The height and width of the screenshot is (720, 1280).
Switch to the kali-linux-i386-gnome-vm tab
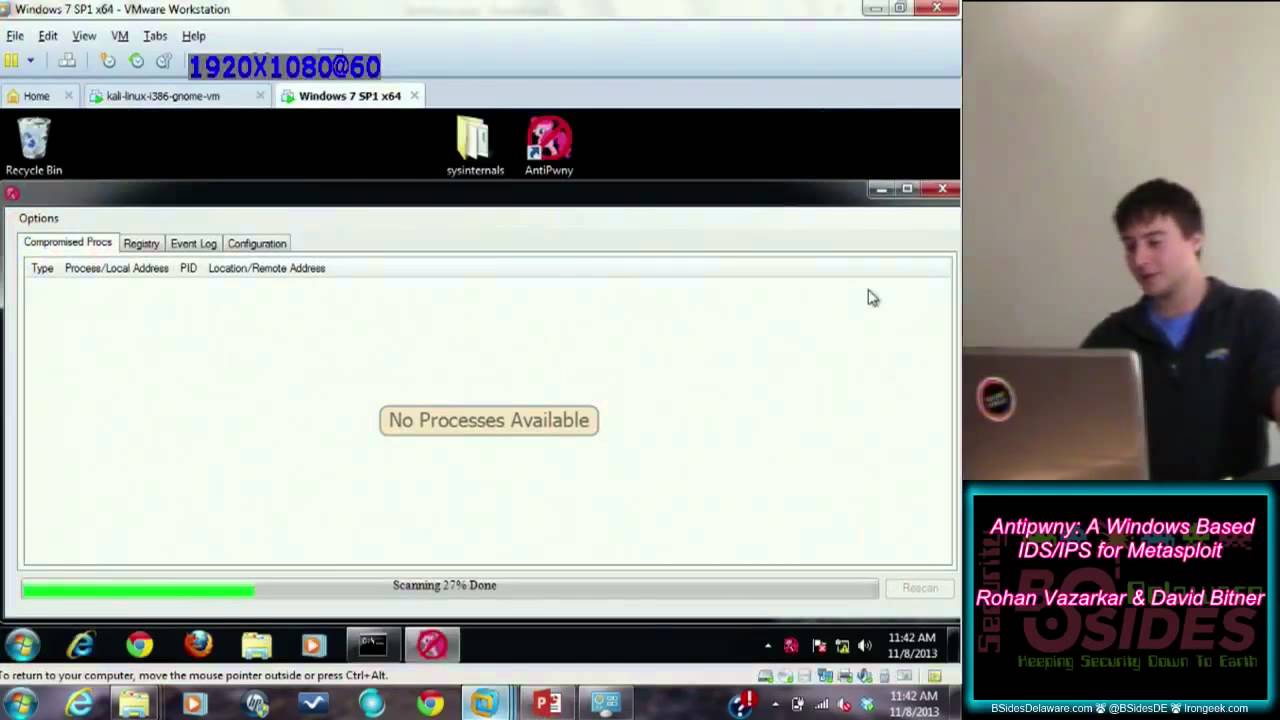[x=163, y=96]
